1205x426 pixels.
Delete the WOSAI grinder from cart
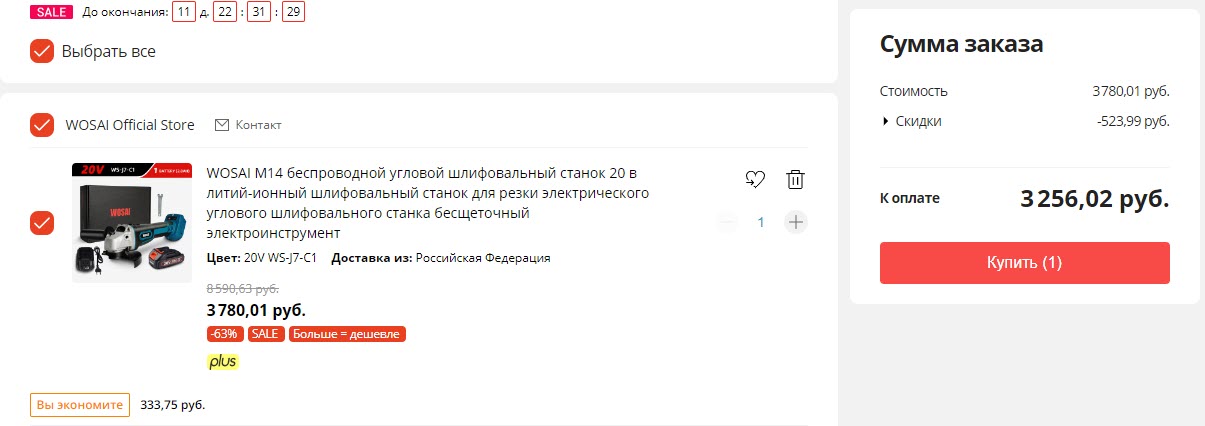point(795,180)
